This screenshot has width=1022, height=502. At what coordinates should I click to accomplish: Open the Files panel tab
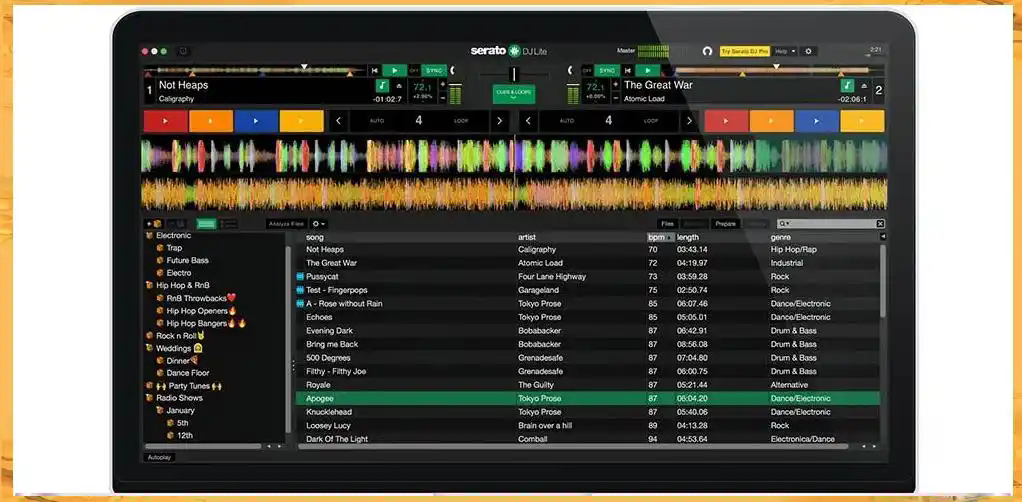click(667, 224)
